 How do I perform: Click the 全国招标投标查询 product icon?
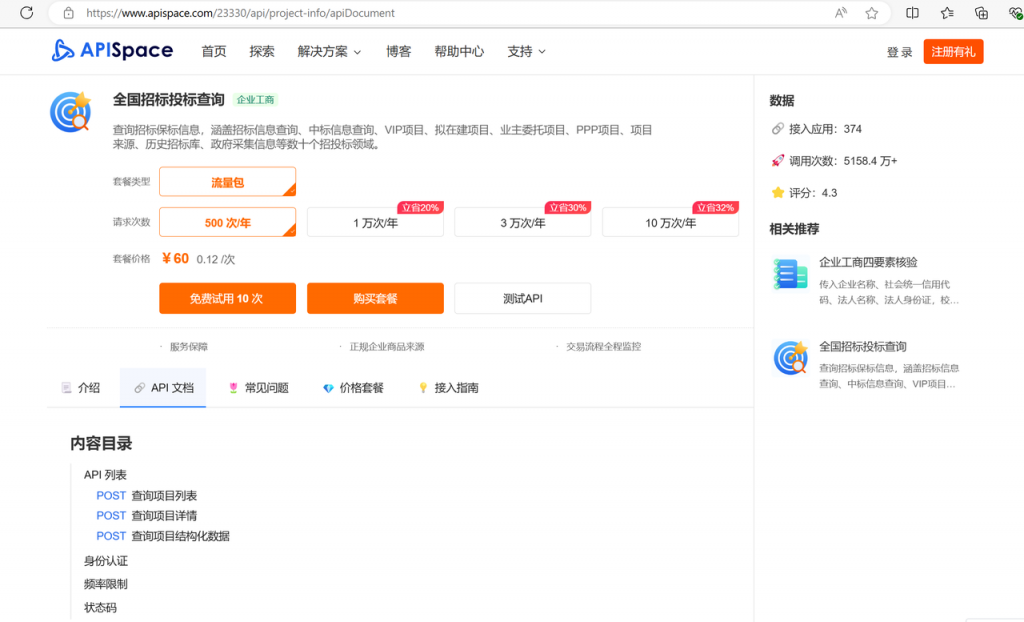click(x=71, y=112)
